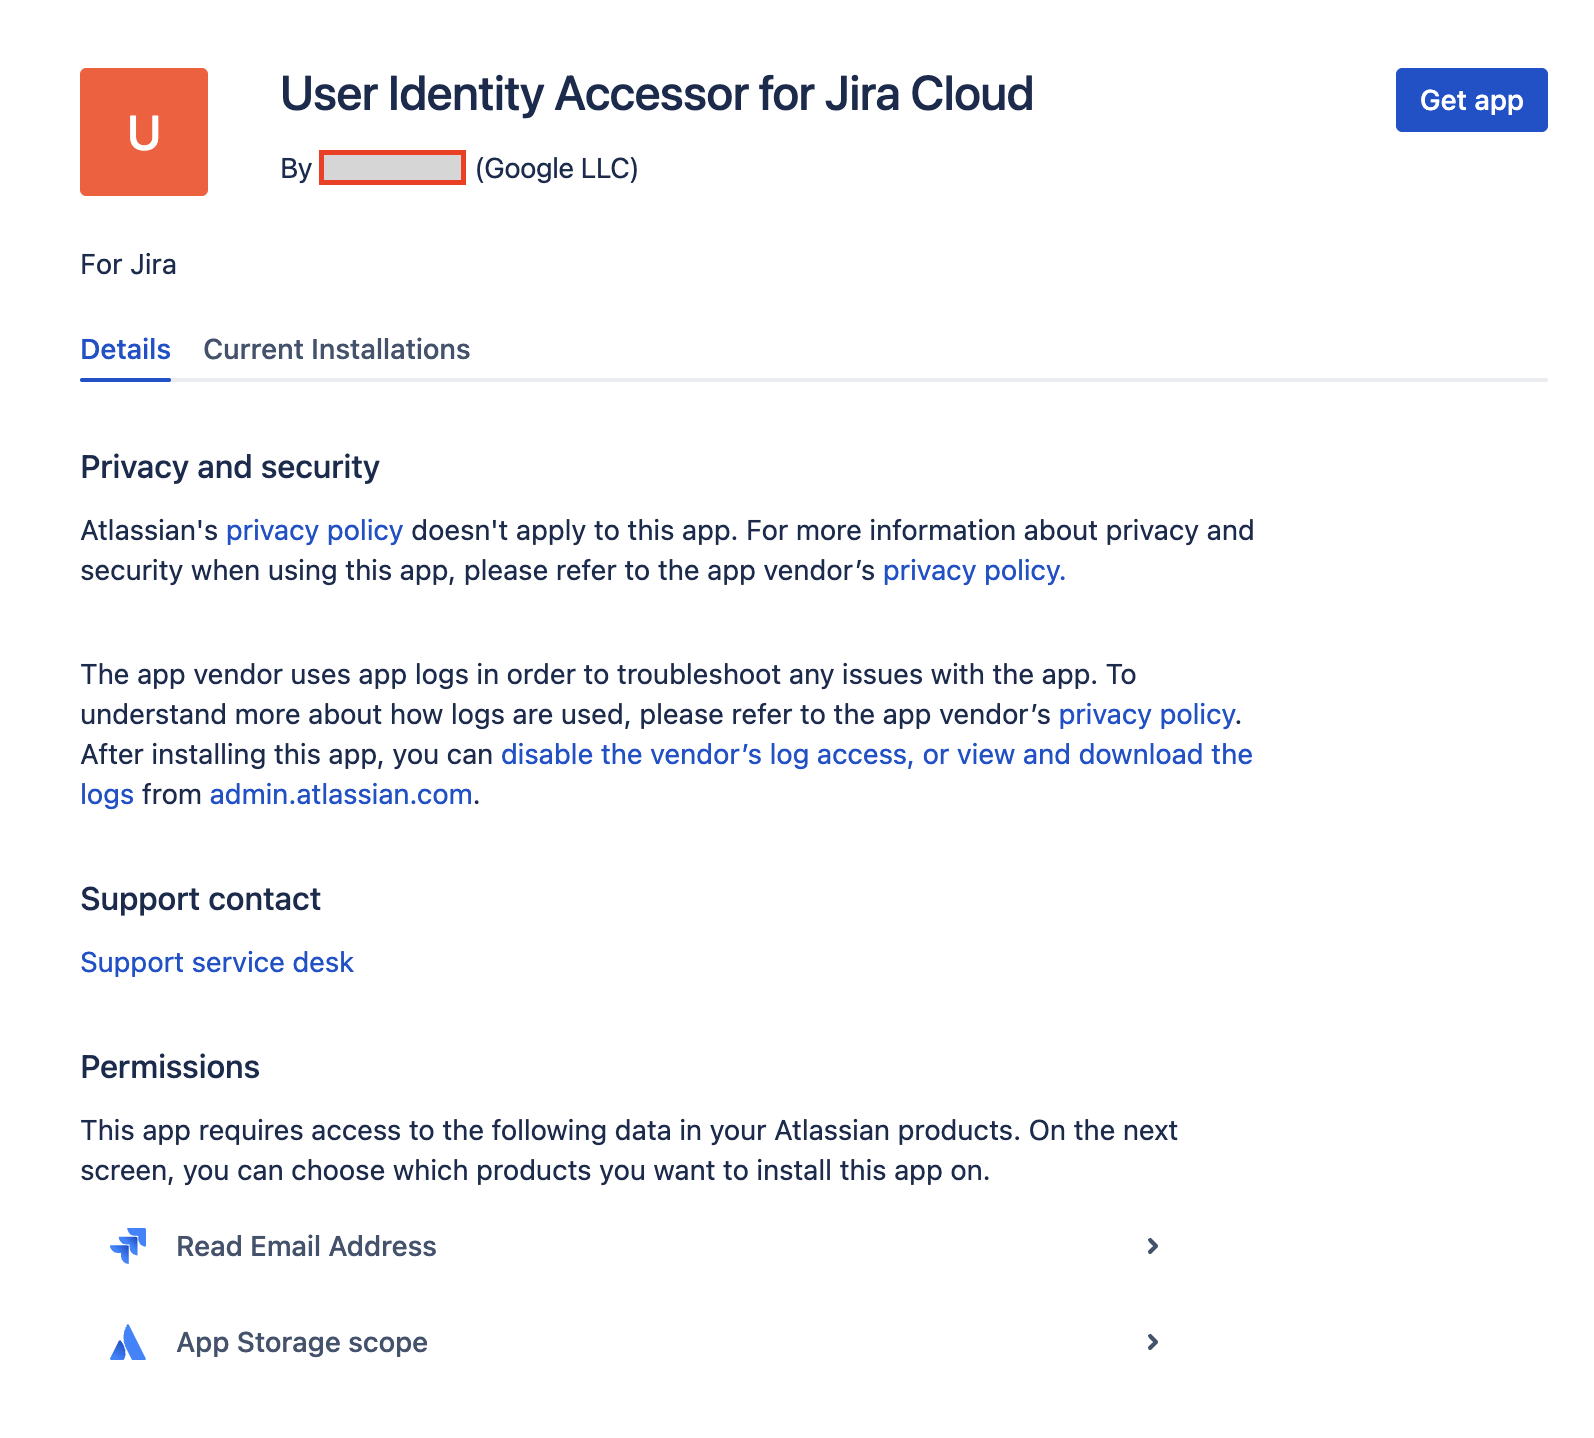The height and width of the screenshot is (1438, 1594).
Task: Select the Details tab
Action: [x=125, y=349]
